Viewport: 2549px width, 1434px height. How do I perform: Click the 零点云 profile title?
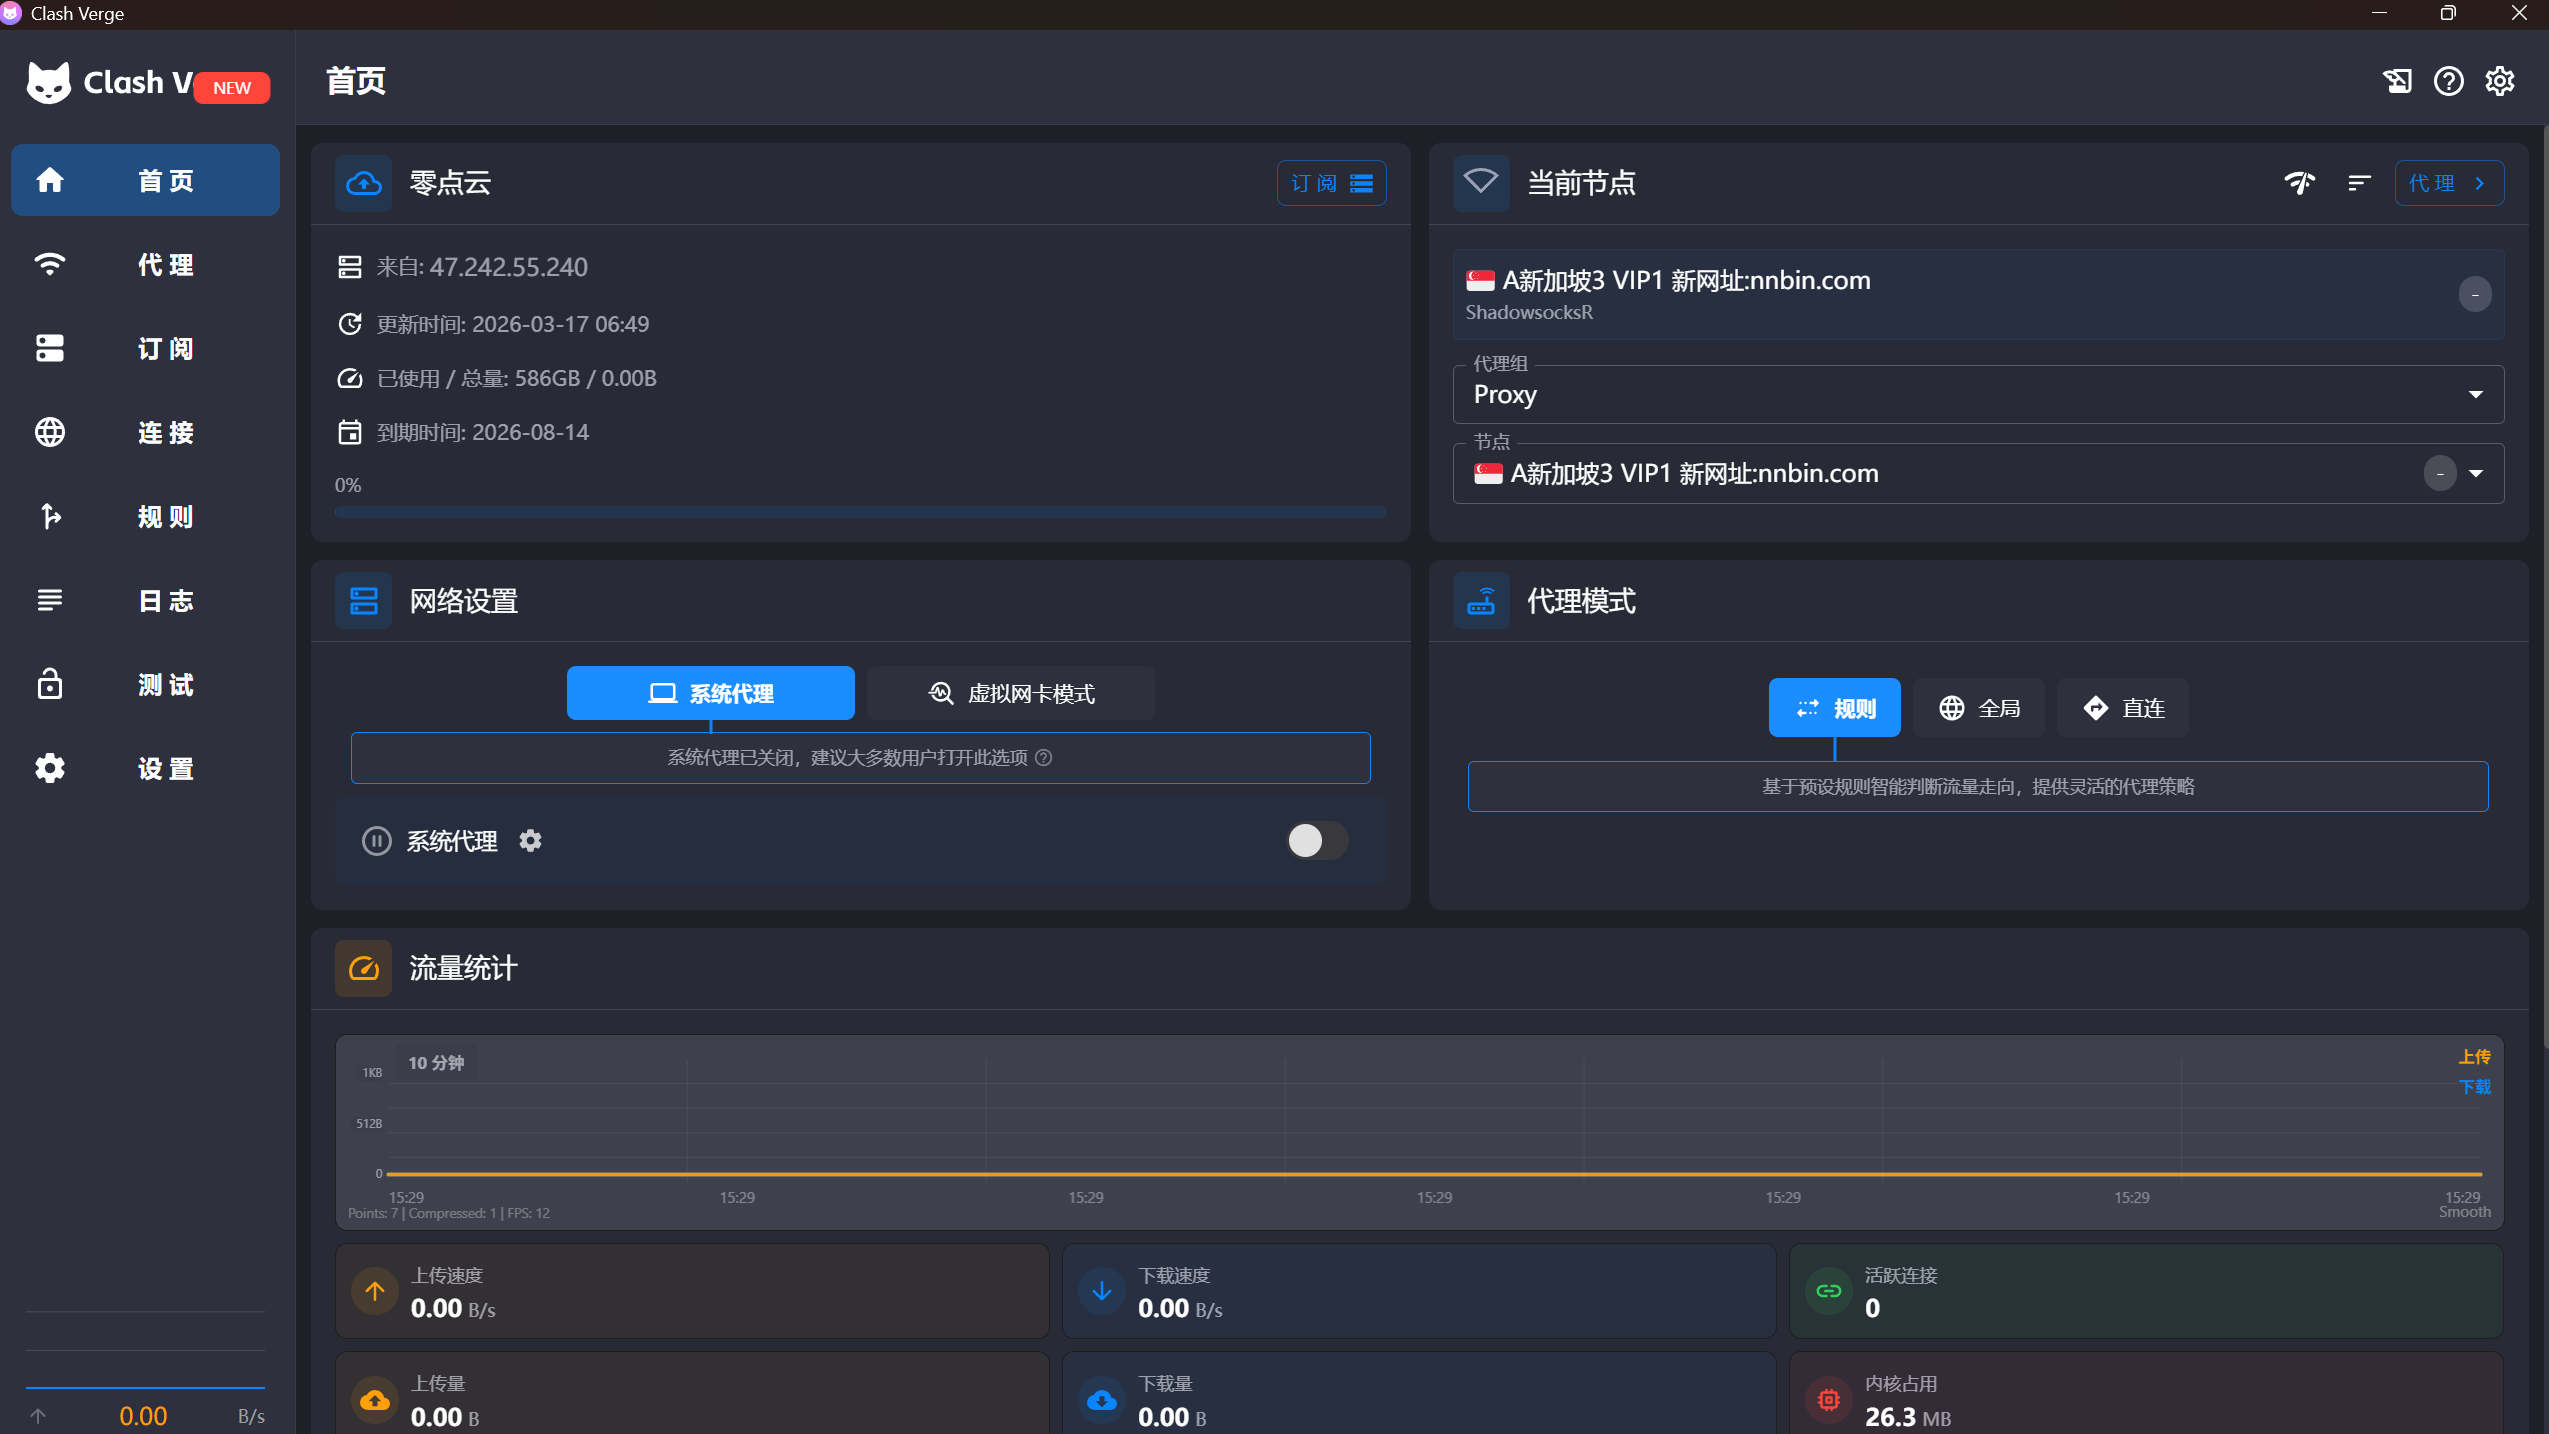(x=450, y=183)
